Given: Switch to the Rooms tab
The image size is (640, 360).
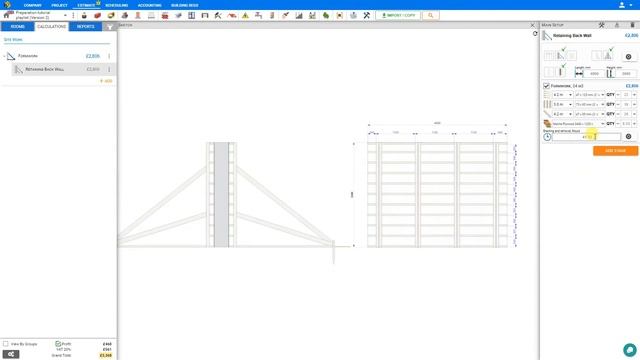Looking at the screenshot, I should [18, 27].
